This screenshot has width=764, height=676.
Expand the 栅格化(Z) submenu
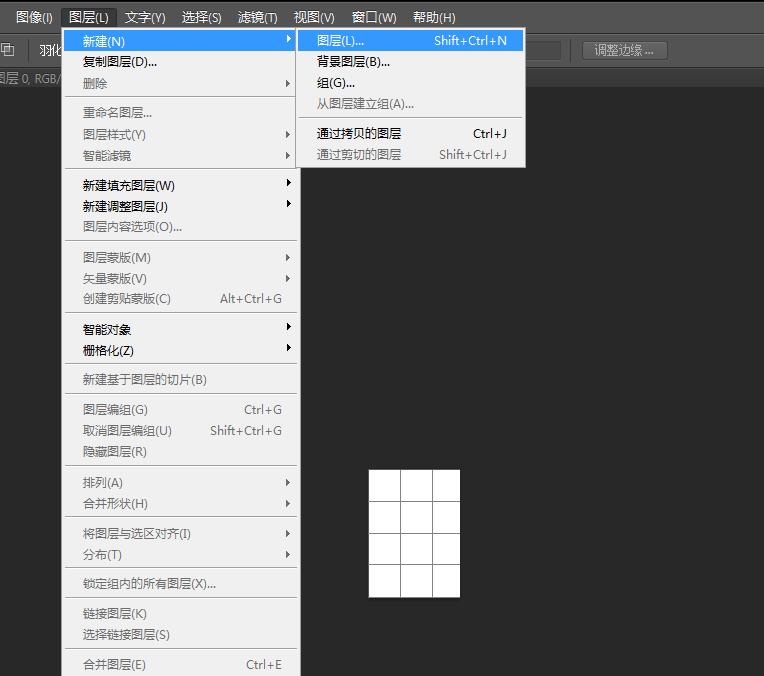[x=180, y=350]
